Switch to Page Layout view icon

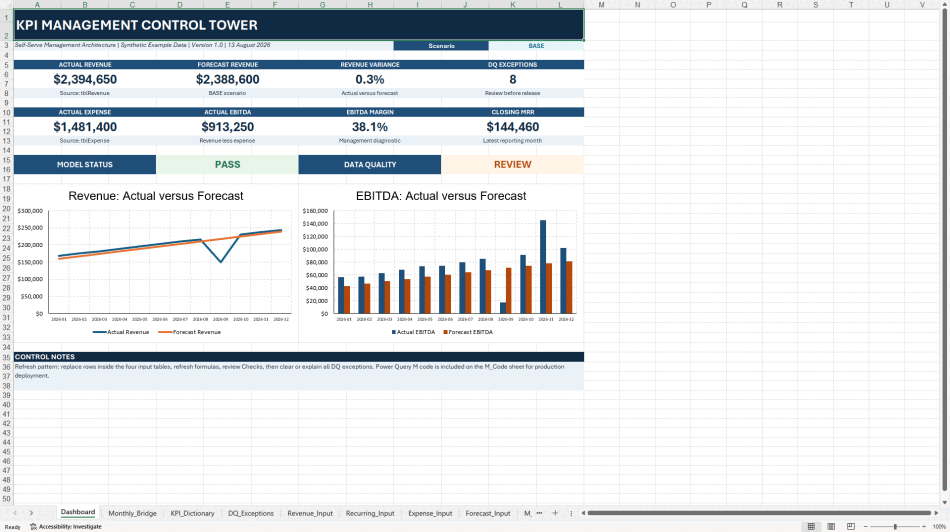tap(831, 527)
